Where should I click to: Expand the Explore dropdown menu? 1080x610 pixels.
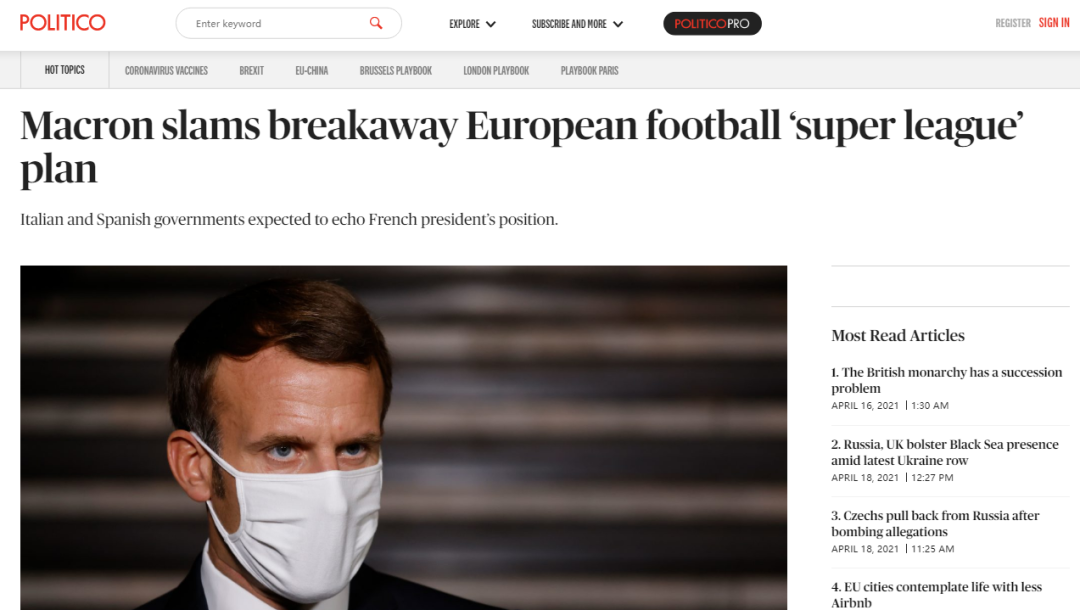[x=472, y=24]
